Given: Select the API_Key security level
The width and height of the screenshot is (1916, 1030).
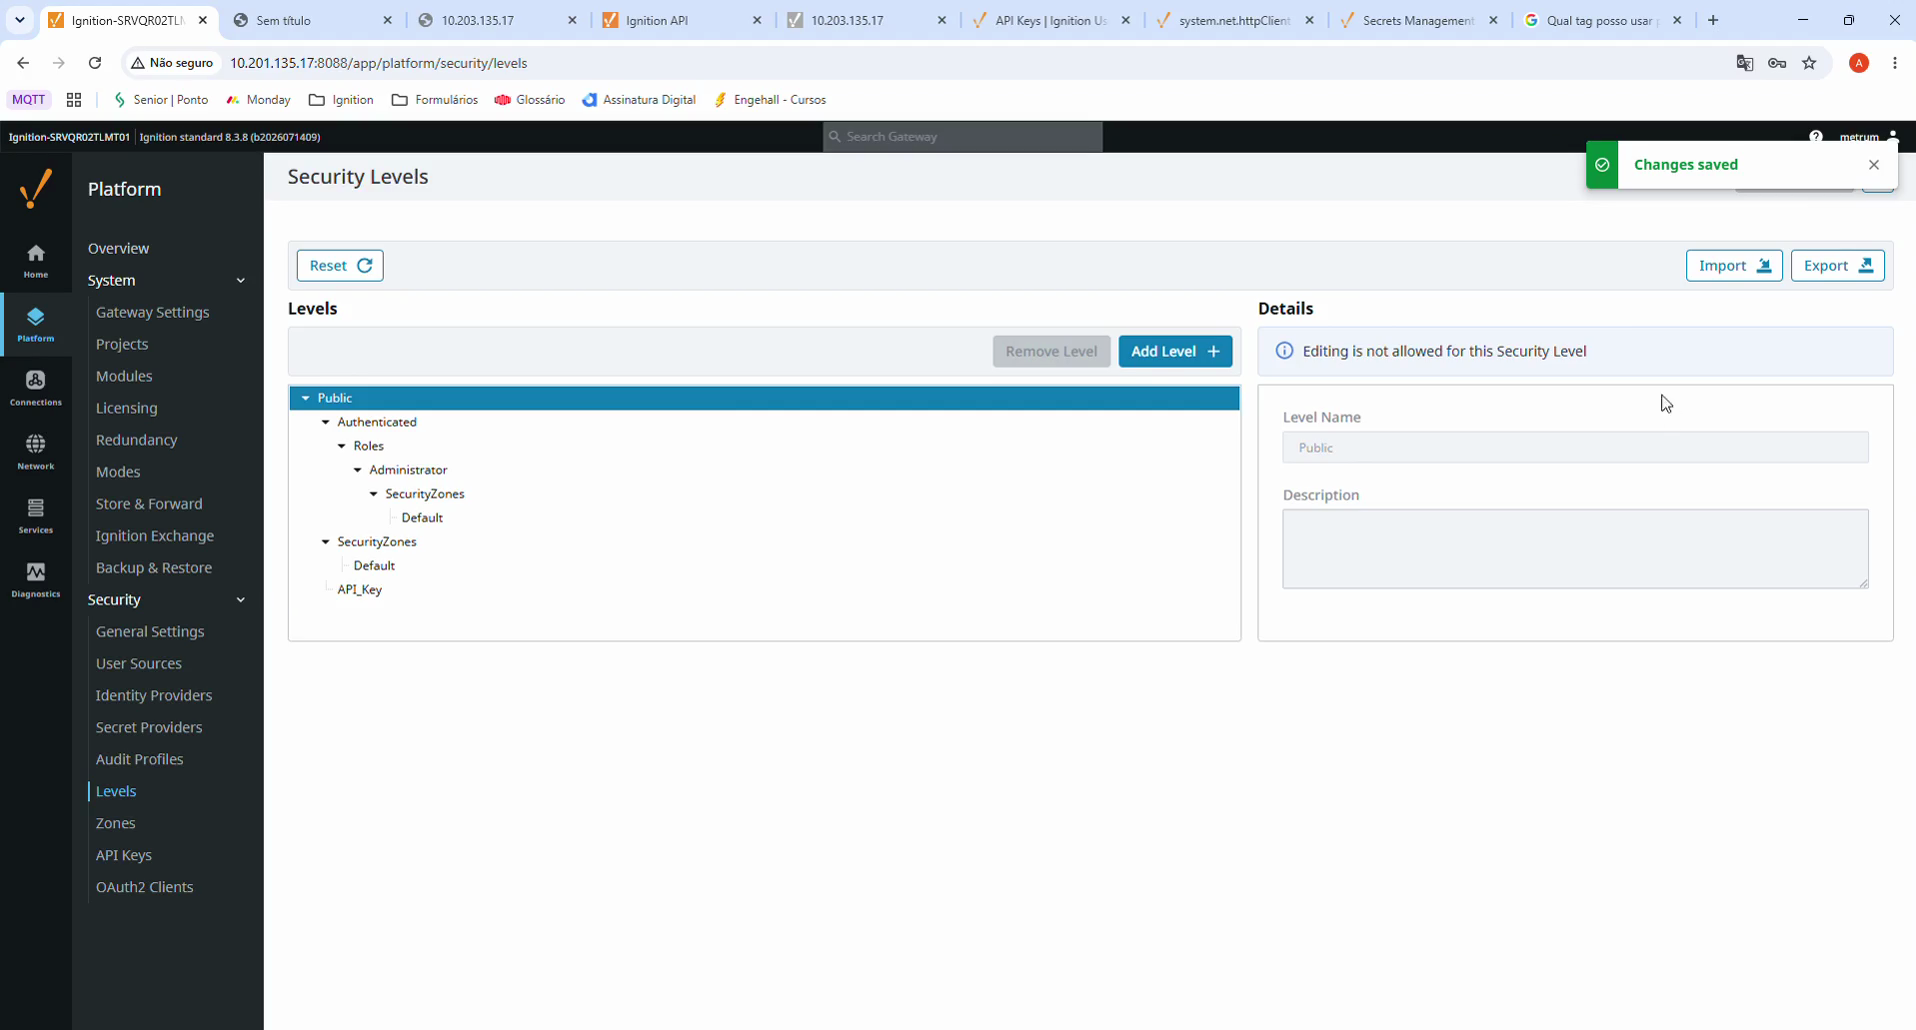Looking at the screenshot, I should [x=360, y=590].
